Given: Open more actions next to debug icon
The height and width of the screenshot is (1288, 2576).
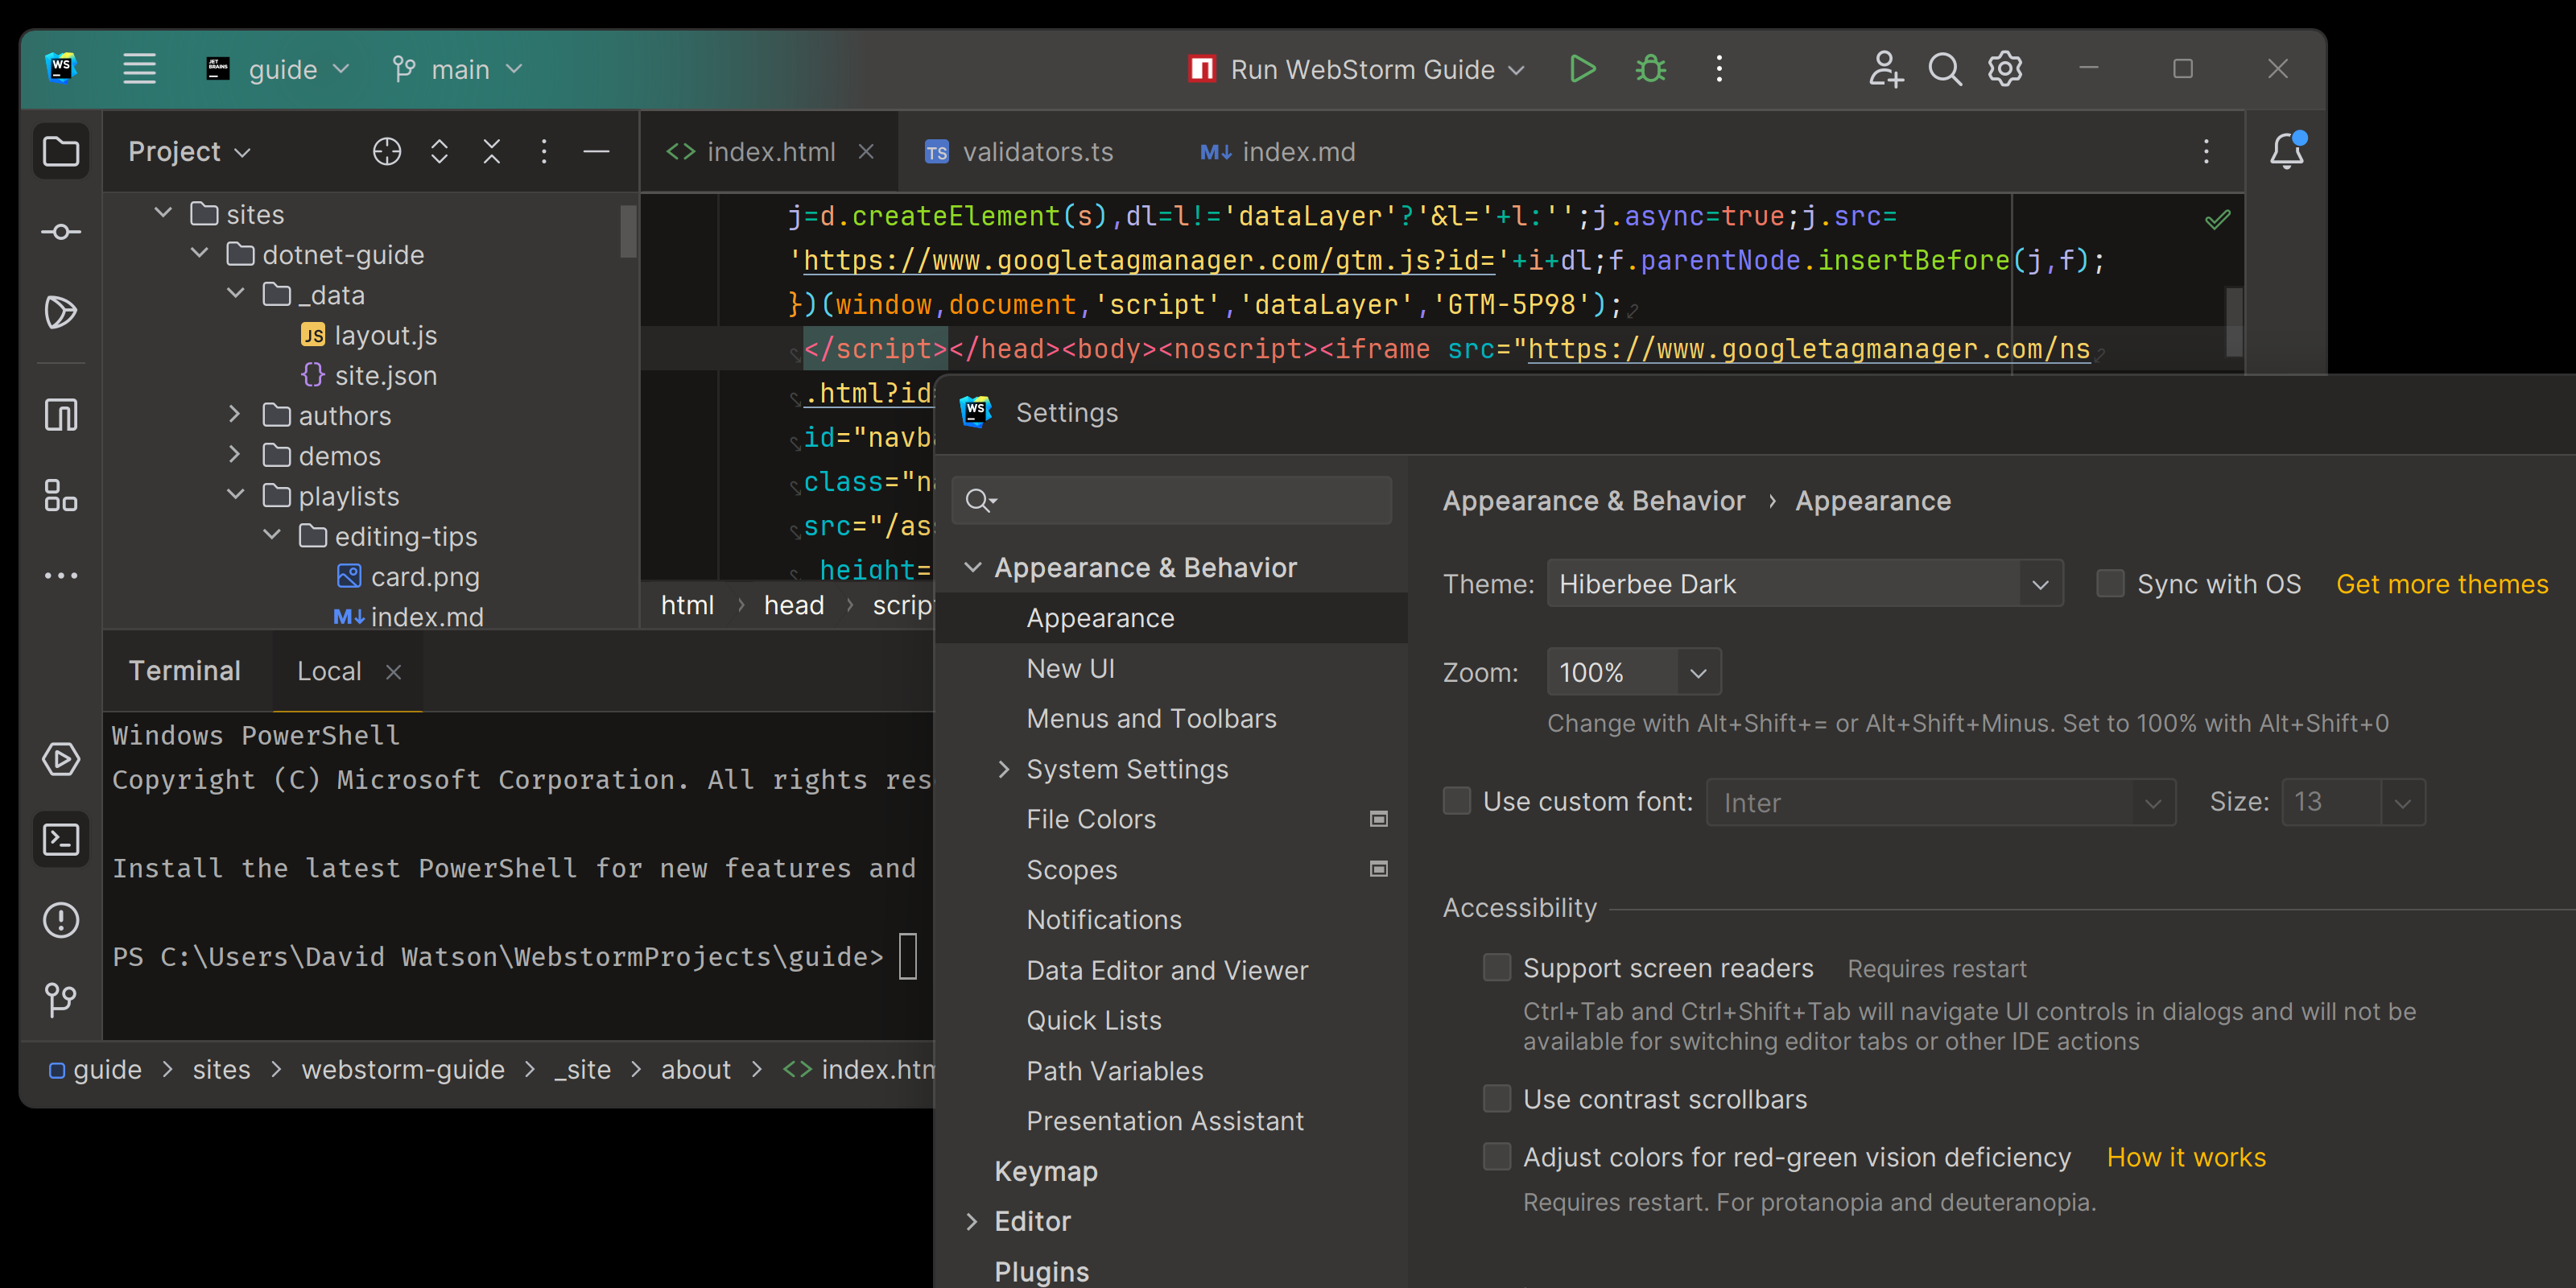Looking at the screenshot, I should tap(1719, 69).
